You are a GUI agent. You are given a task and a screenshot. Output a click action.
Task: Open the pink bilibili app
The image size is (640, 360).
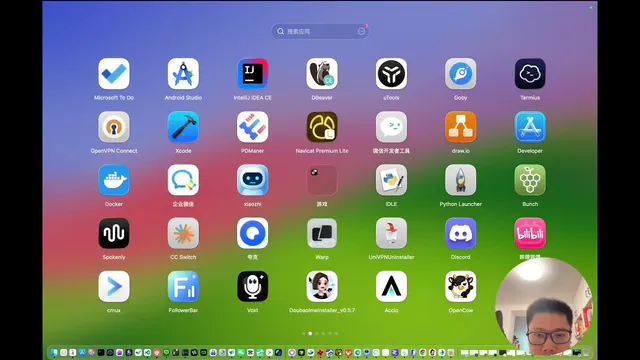(x=530, y=233)
